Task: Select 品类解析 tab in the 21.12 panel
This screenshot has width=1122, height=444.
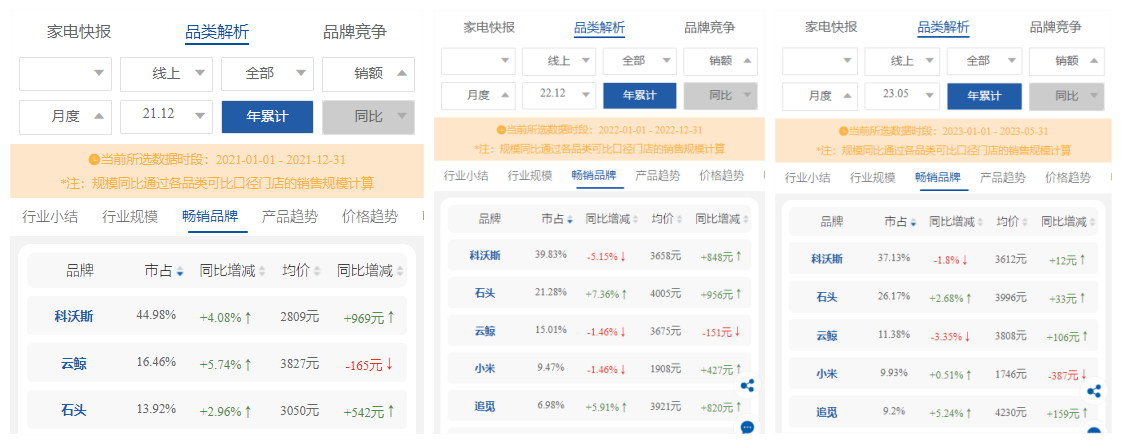Action: (217, 32)
